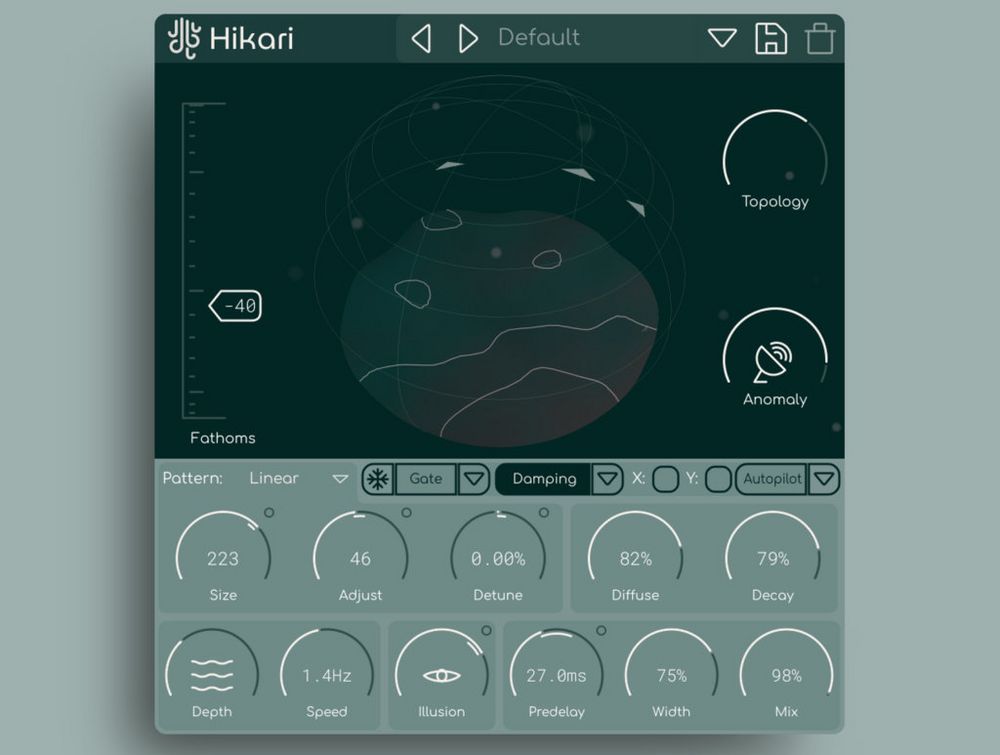Expand the Damping dropdown arrow
The image size is (1000, 755).
click(x=607, y=479)
